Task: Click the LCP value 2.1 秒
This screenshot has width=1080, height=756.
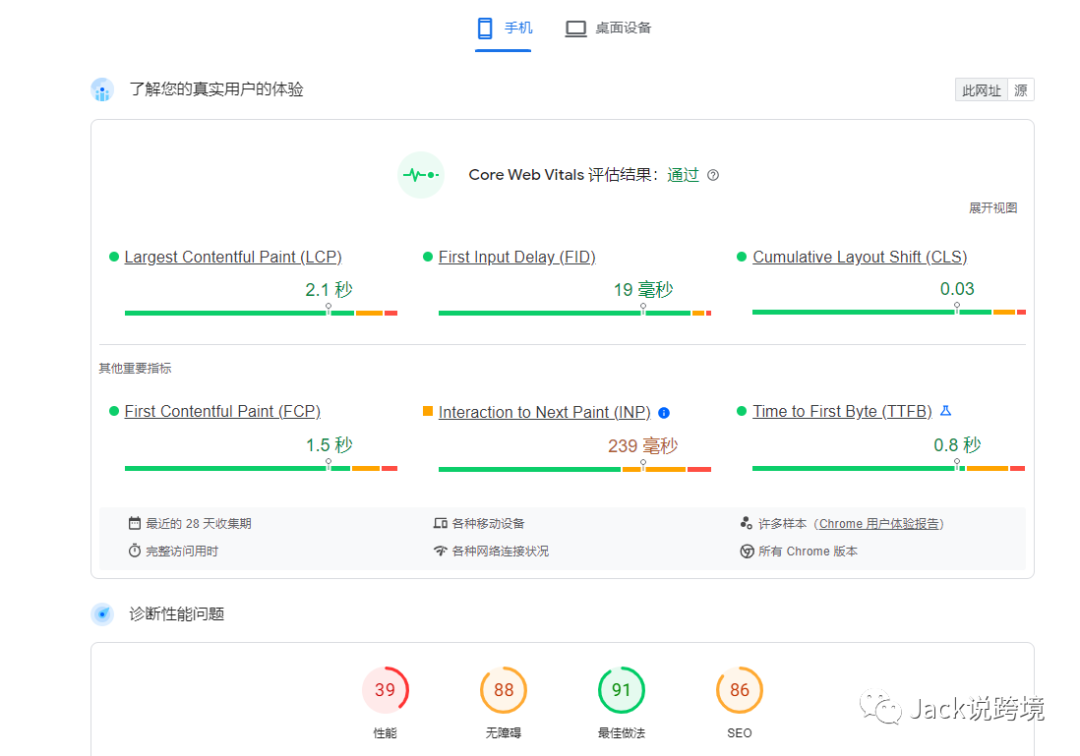Action: coord(329,290)
